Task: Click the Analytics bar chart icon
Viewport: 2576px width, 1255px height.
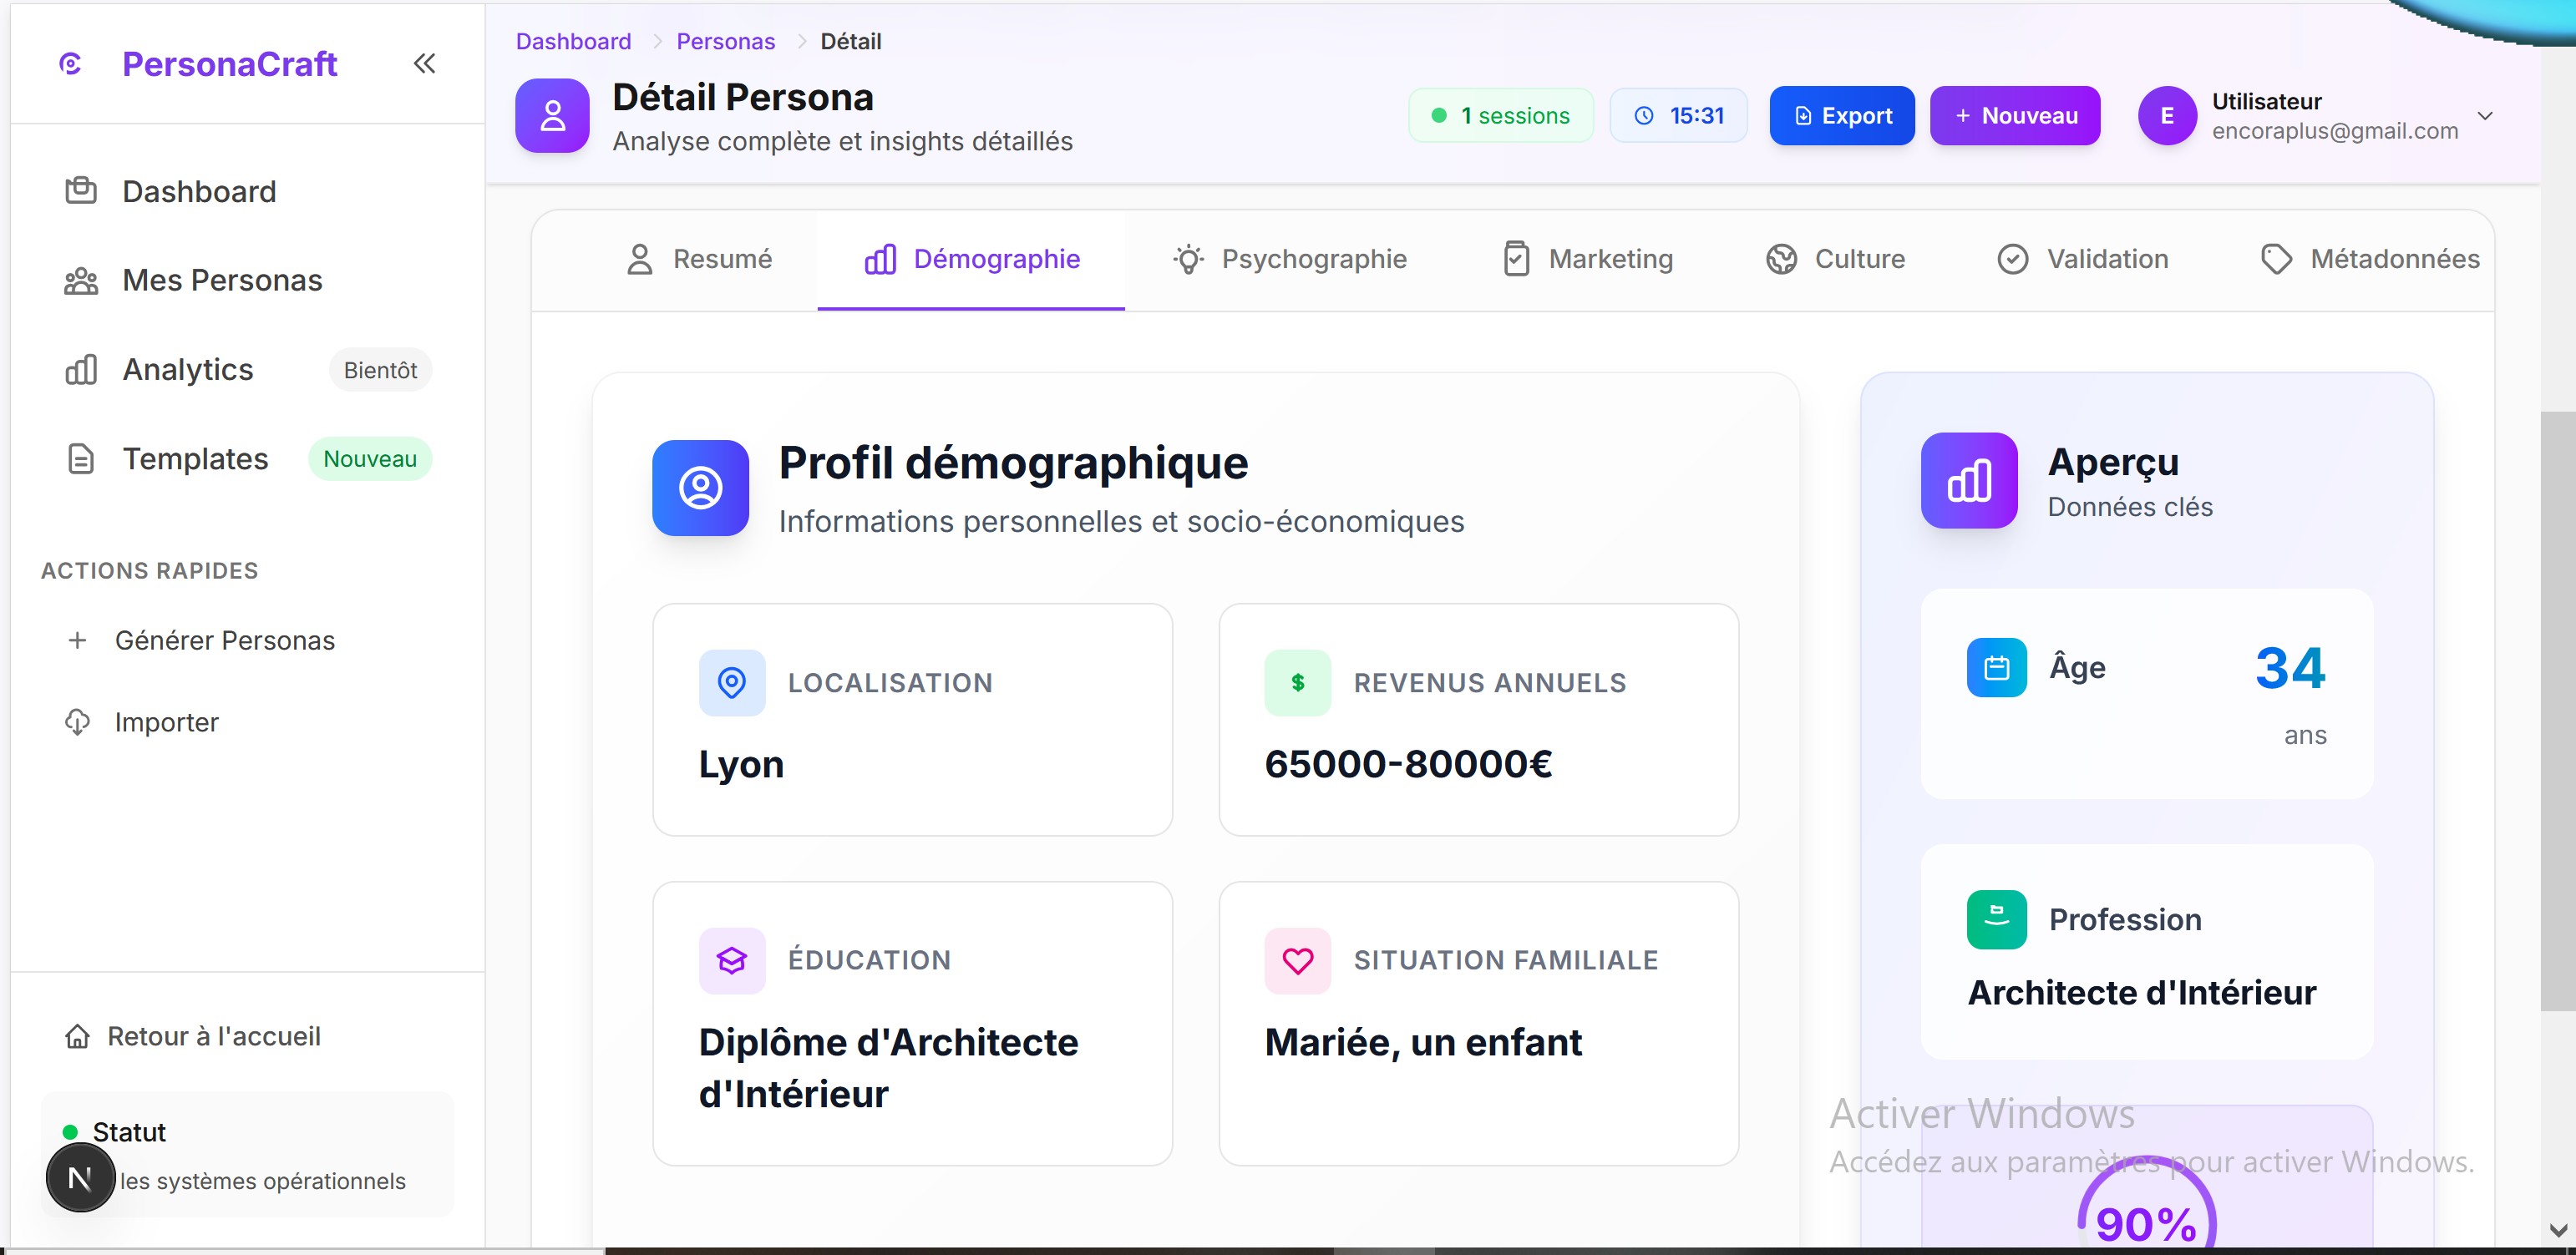Action: pyautogui.click(x=81, y=370)
